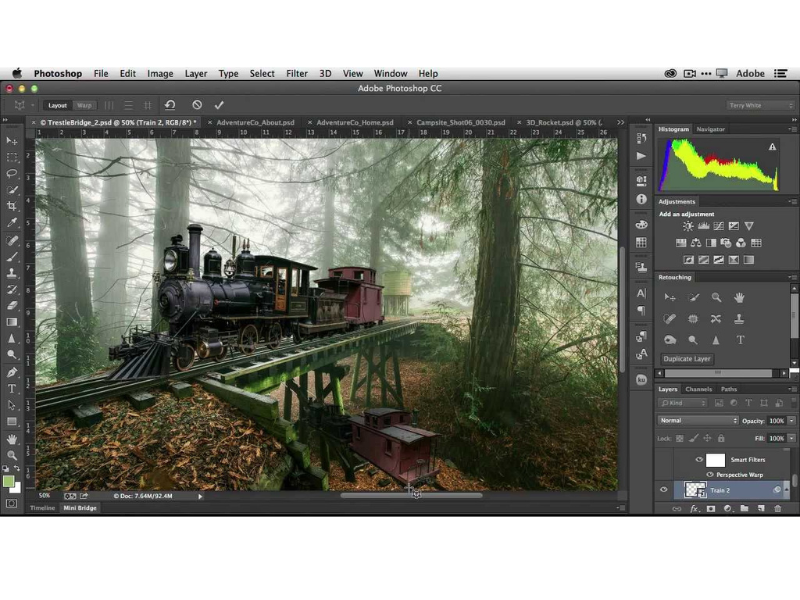
Task: Select the Crop tool
Action: [12, 205]
